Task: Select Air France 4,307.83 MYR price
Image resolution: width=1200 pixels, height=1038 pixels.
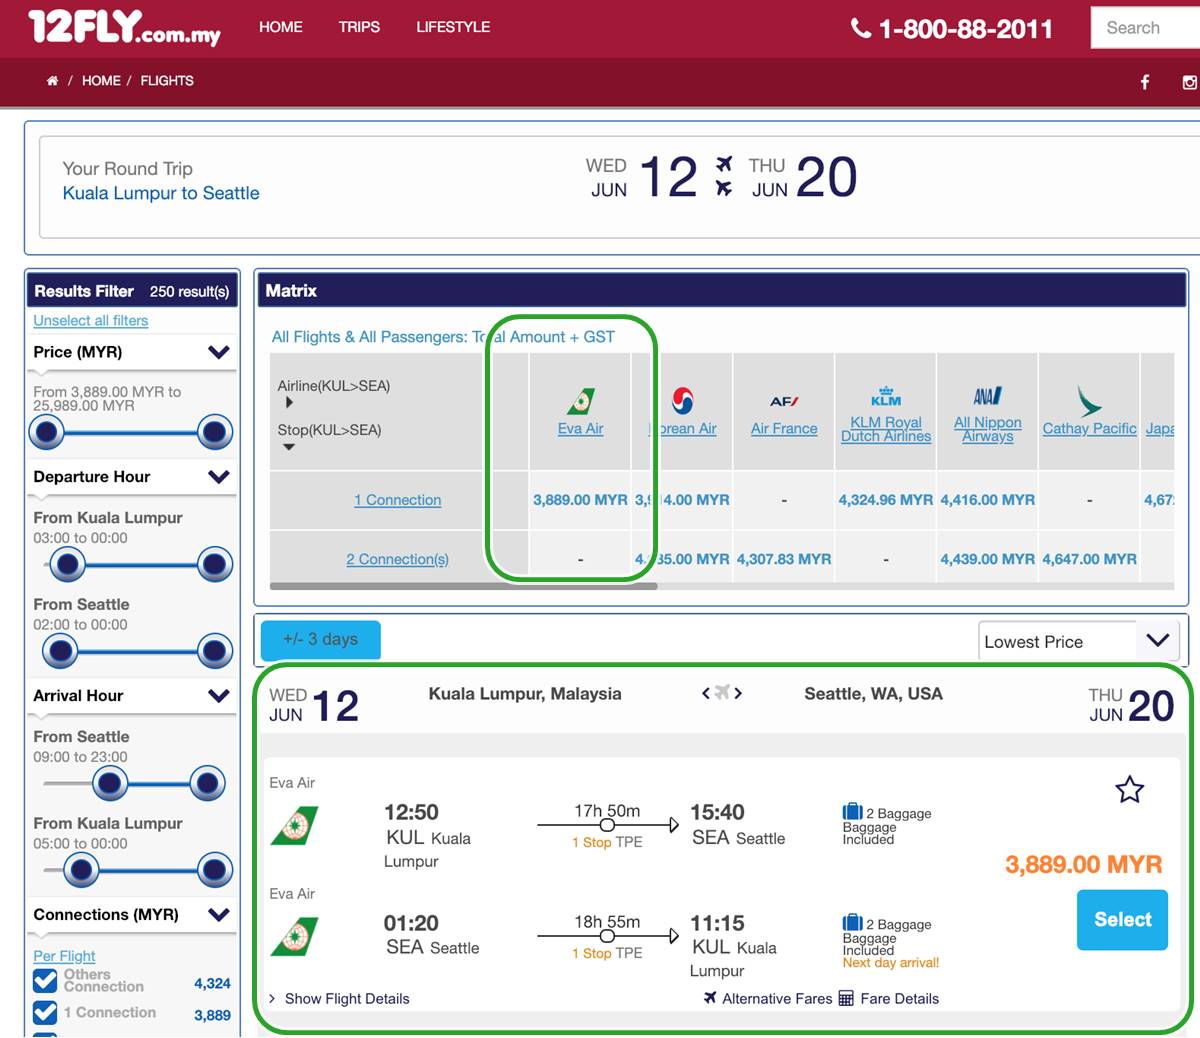Action: (x=784, y=559)
